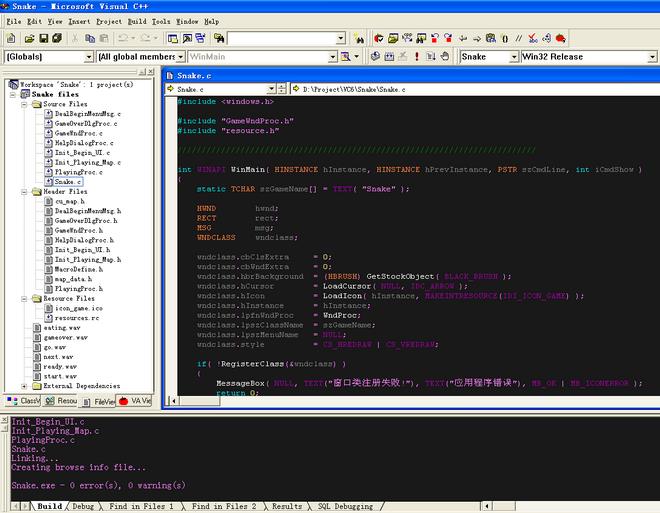Click the New Text File toolbar icon

11,38
